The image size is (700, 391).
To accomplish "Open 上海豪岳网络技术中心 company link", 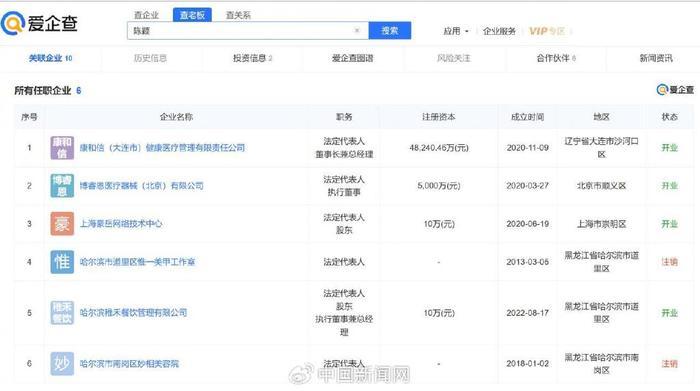I will [x=121, y=224].
